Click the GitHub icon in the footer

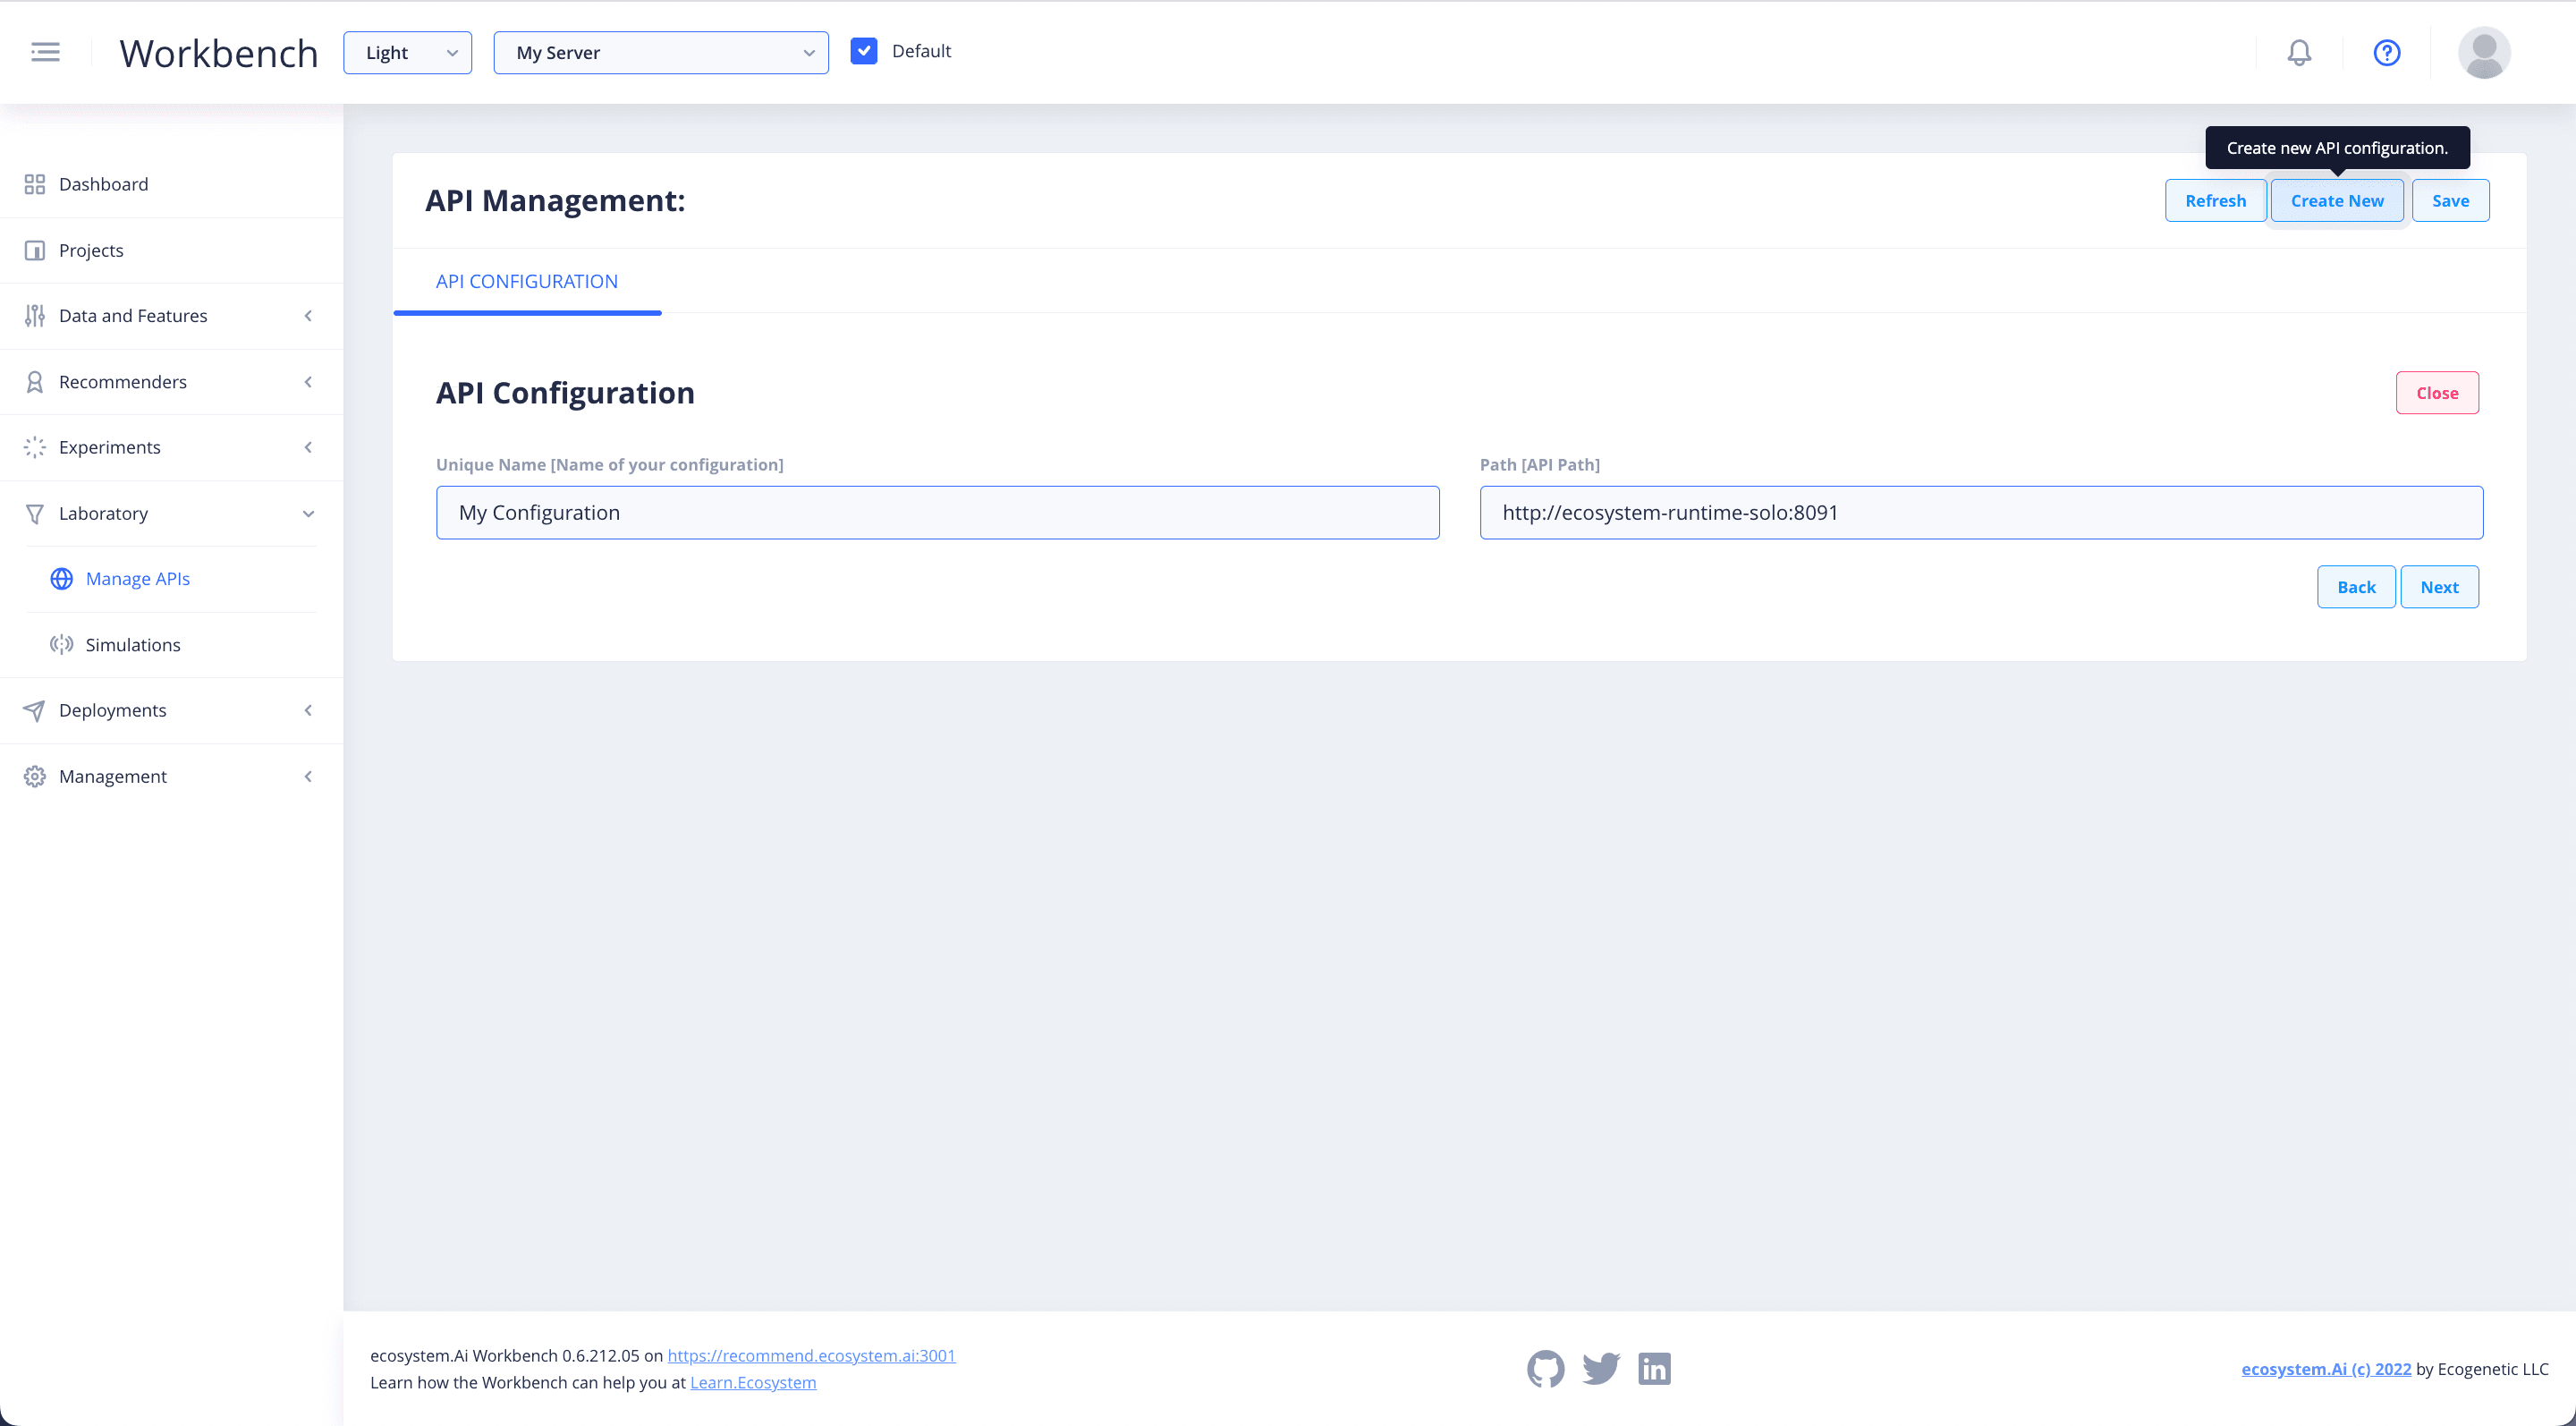point(1545,1369)
